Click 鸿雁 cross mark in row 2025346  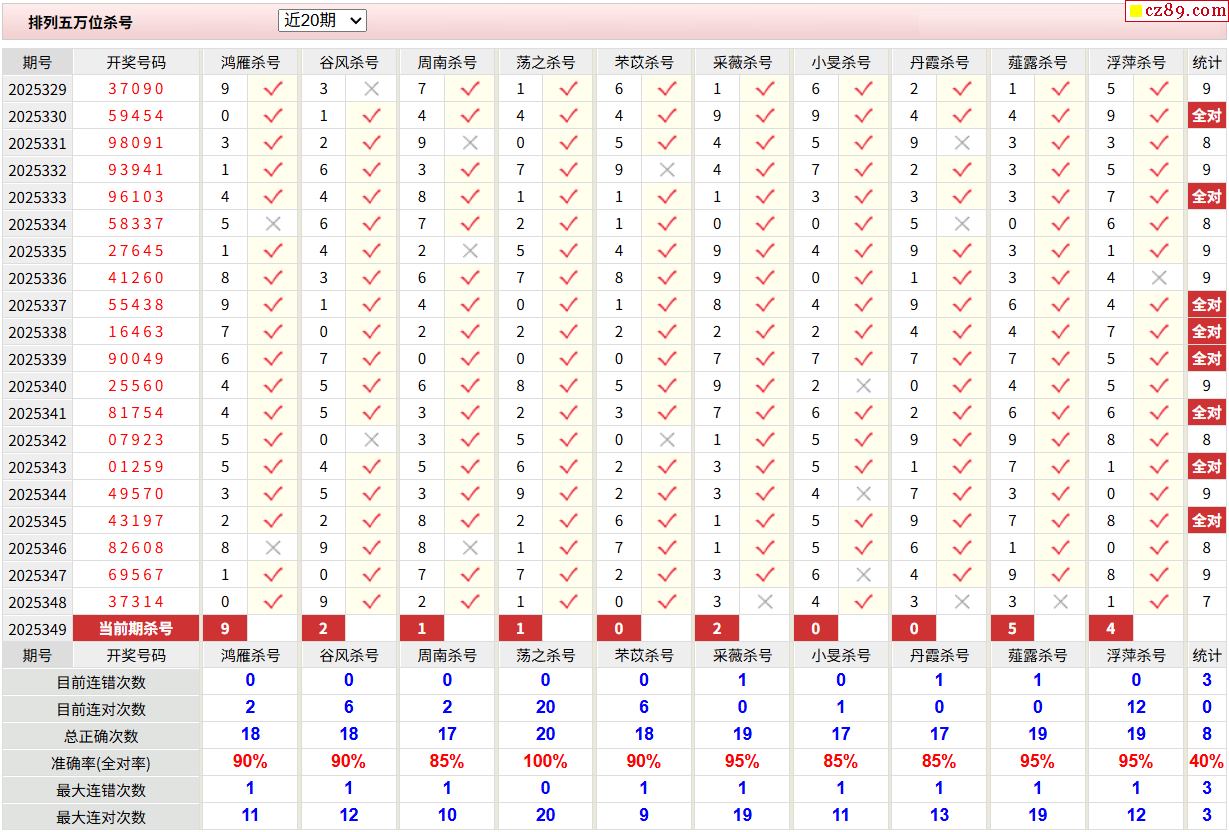[273, 548]
